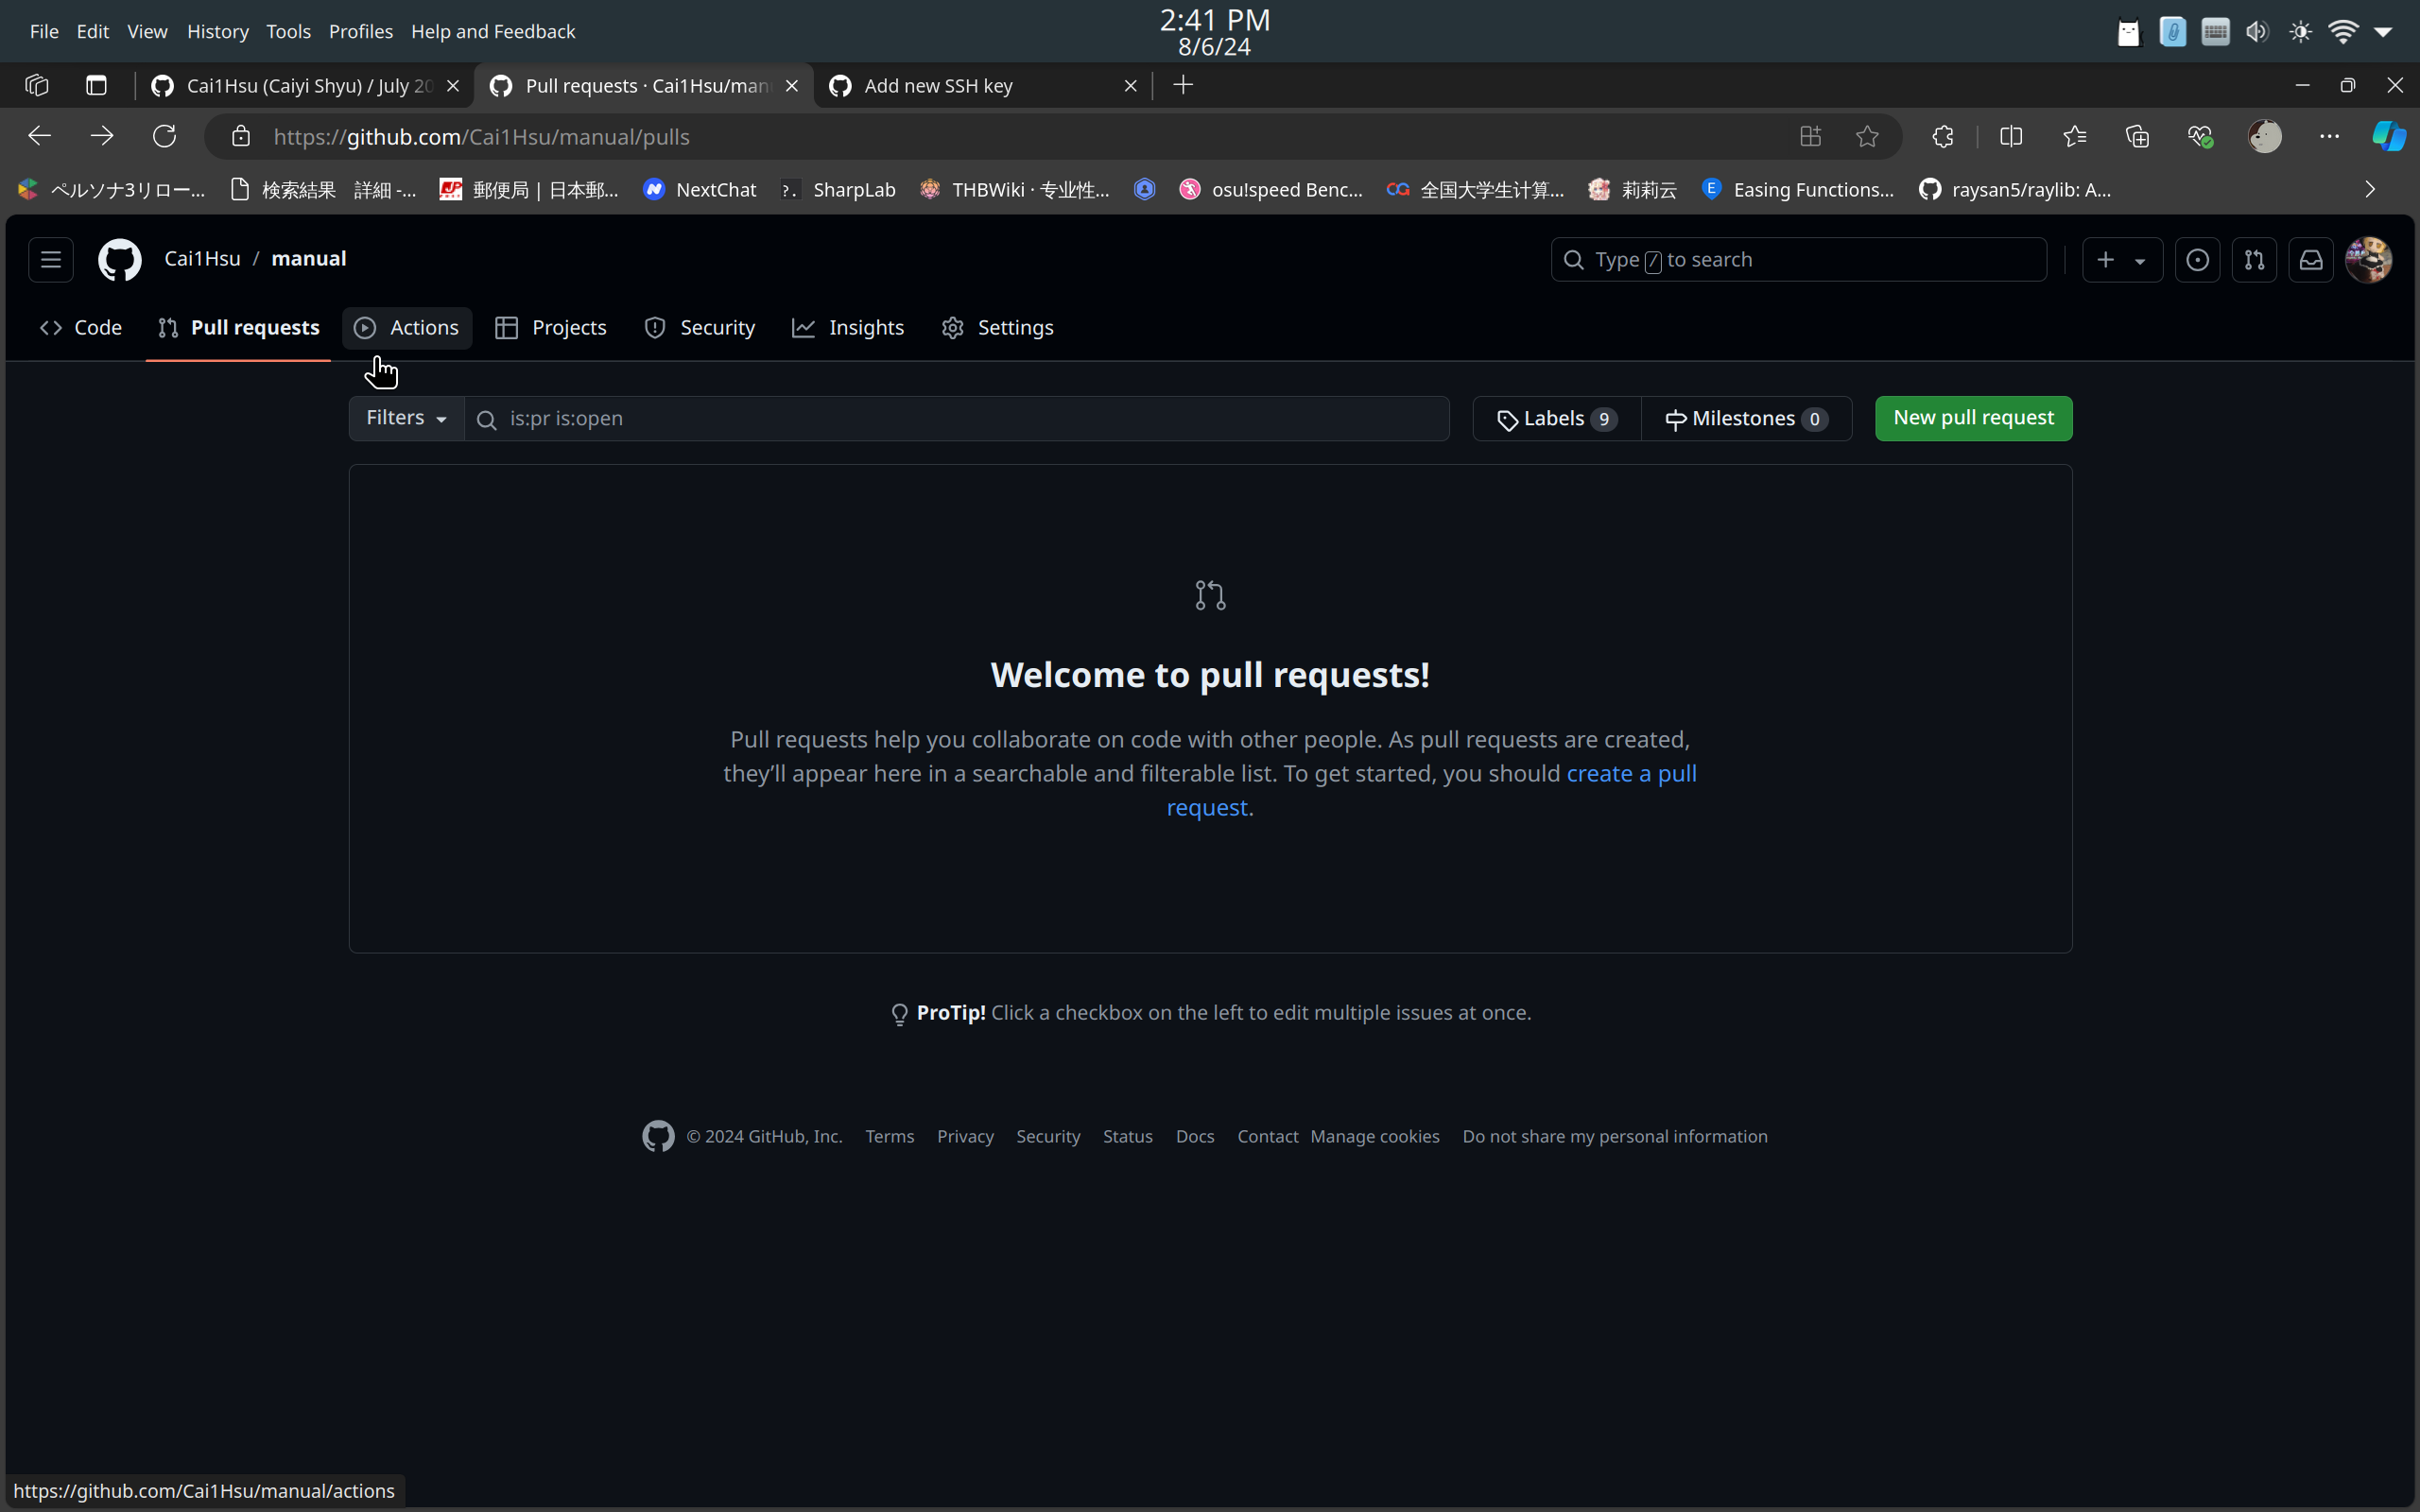Open the GitHub hamburger menu

(x=50, y=259)
